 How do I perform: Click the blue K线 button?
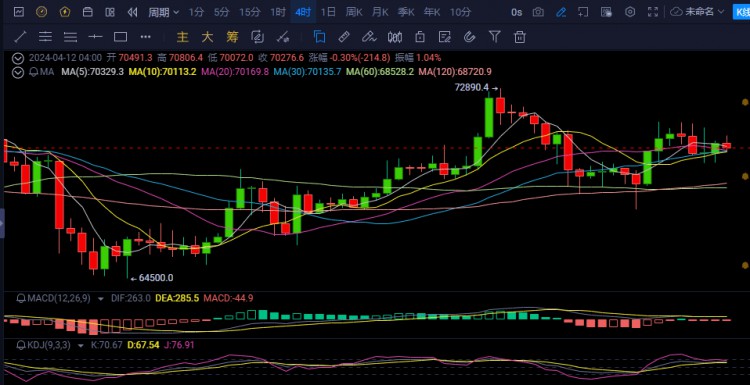(x=741, y=12)
